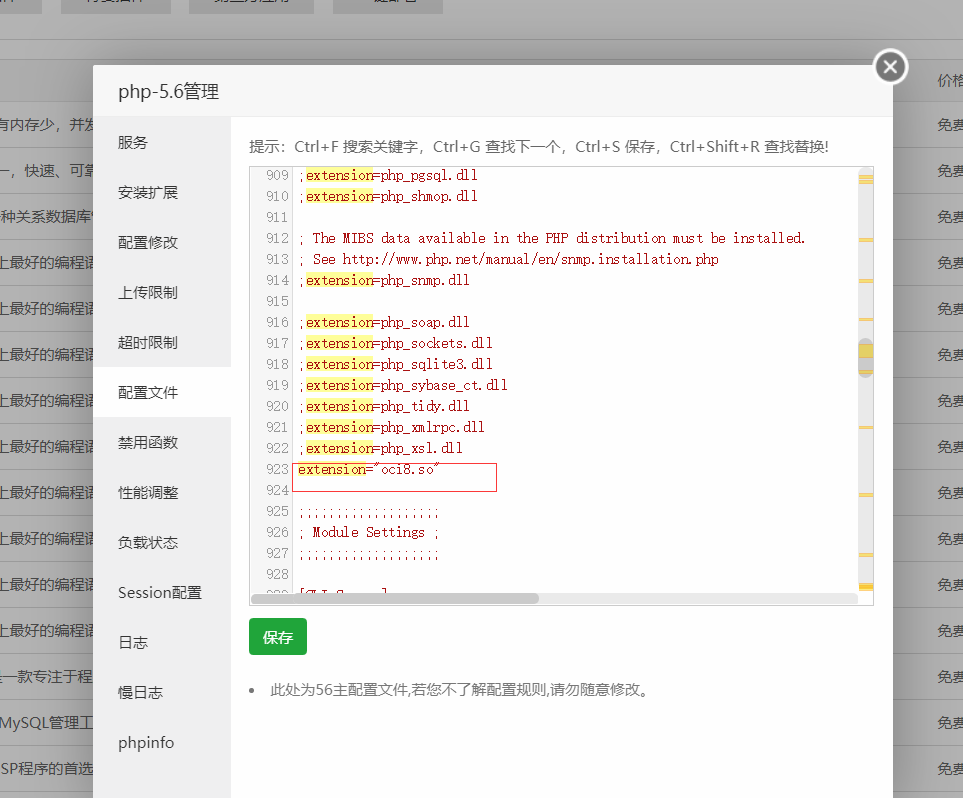963x798 pixels.
Task: Open the 日志 section
Action: point(162,642)
